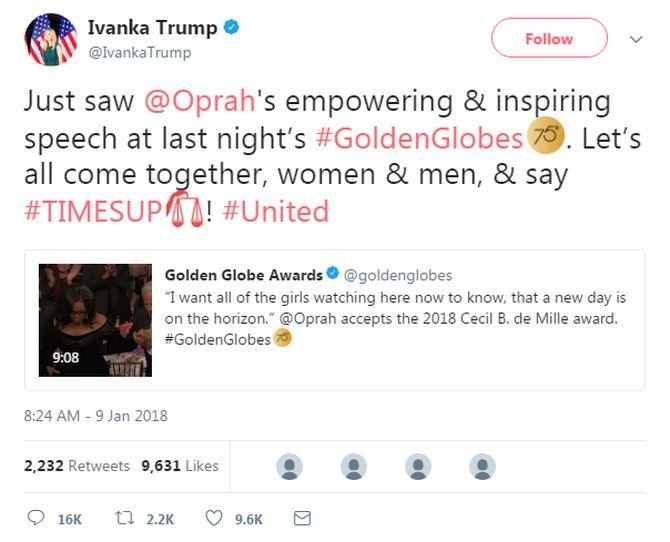Click the last liker avatar placeholder
The width and height of the screenshot is (670, 542).
tap(482, 466)
